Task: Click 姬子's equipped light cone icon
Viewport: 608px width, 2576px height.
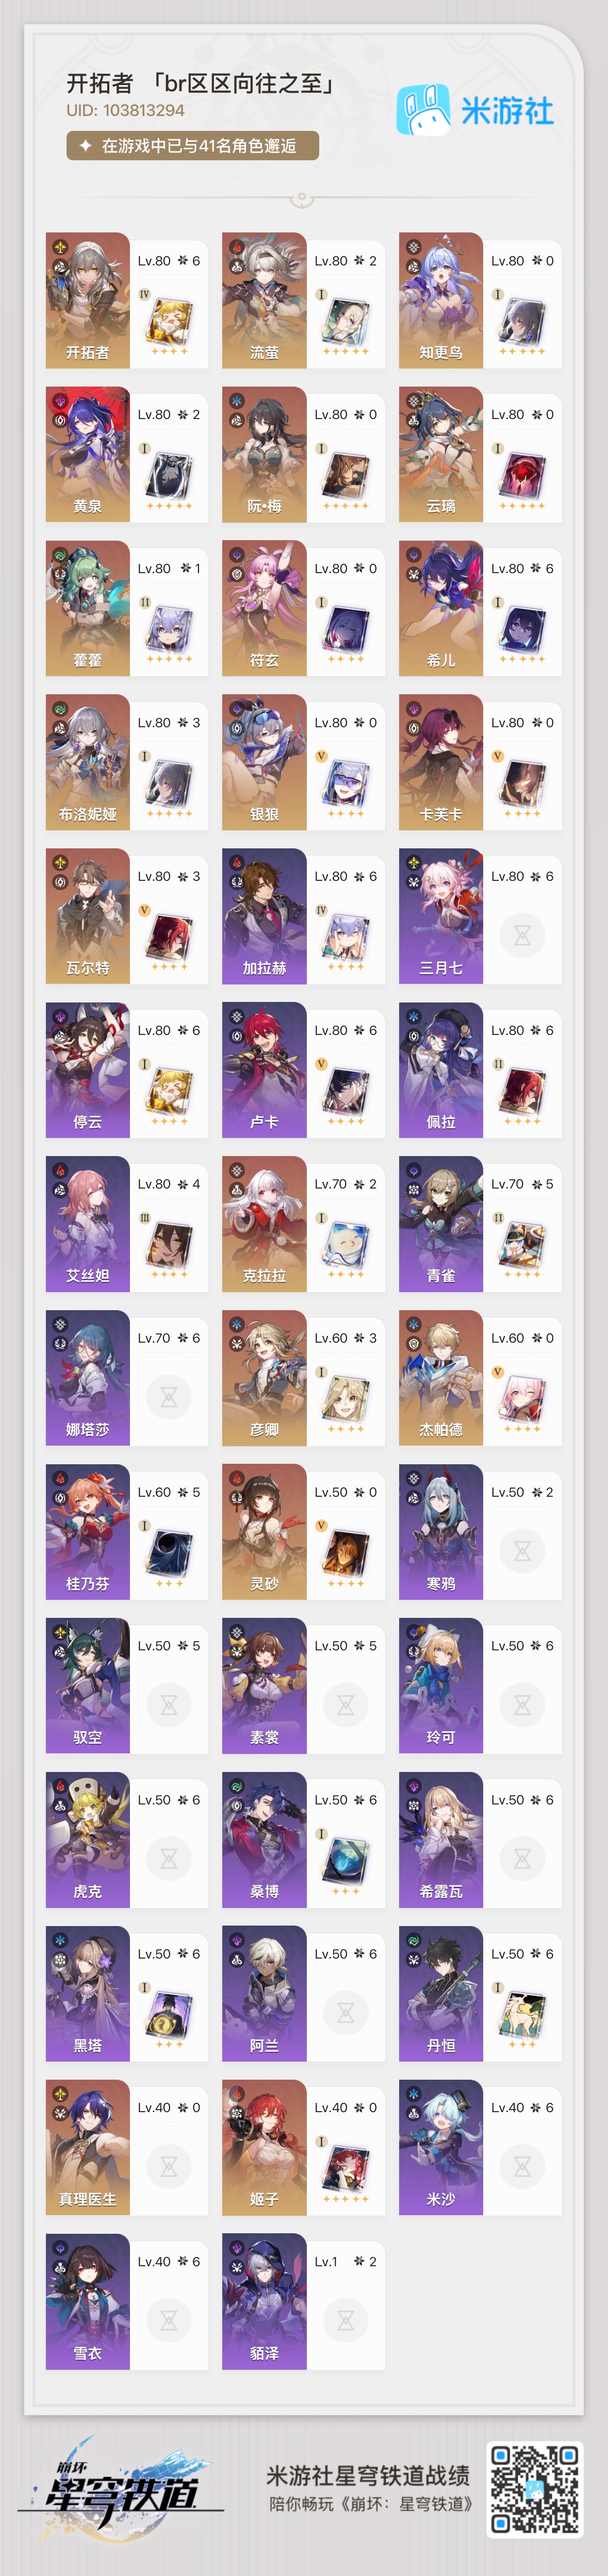Action: pos(346,2170)
